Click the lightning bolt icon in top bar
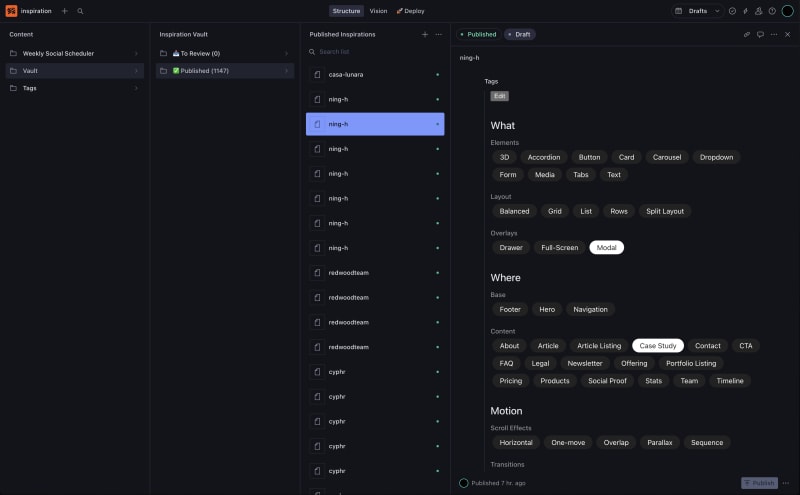 pos(745,11)
